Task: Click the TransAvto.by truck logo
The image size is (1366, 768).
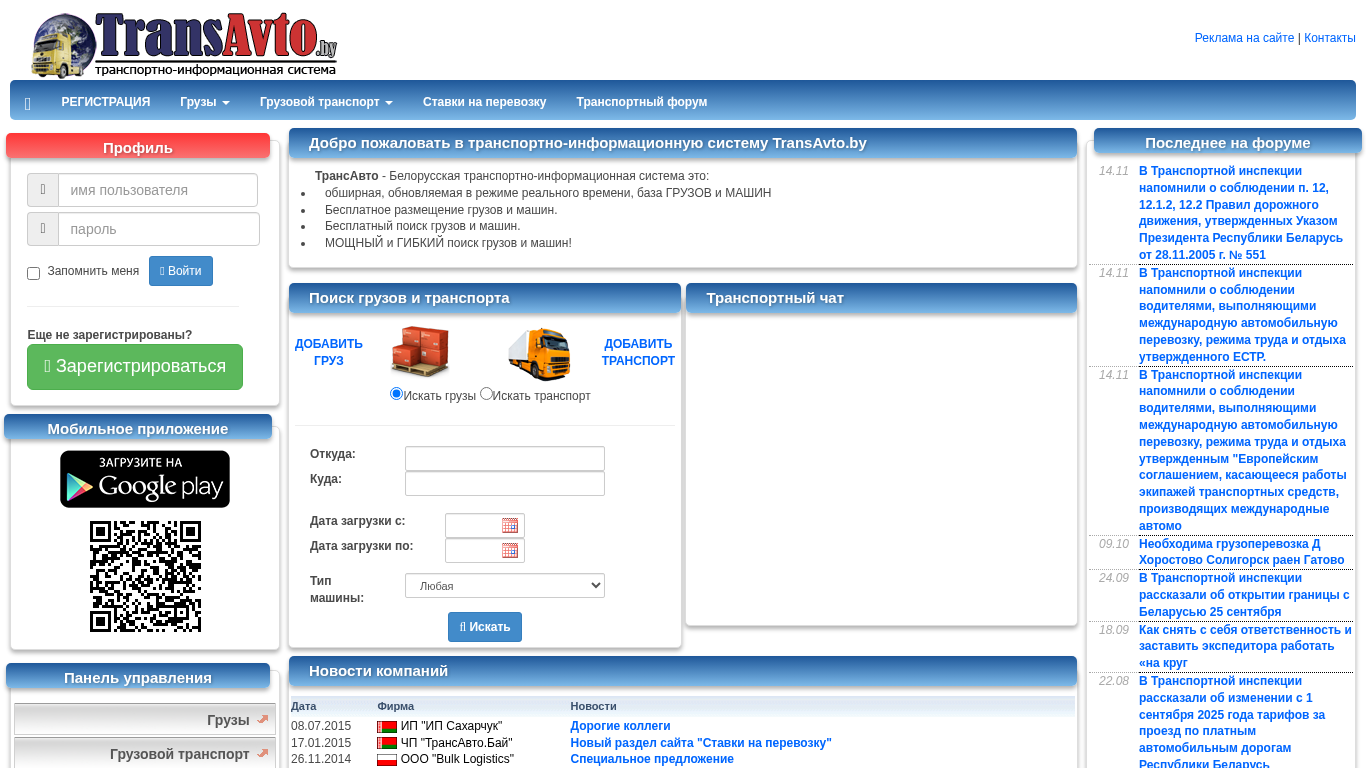Action: [x=185, y=45]
